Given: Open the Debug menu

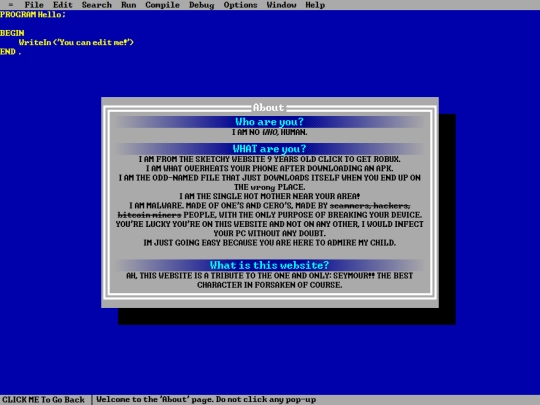Looking at the screenshot, I should click(x=201, y=5).
